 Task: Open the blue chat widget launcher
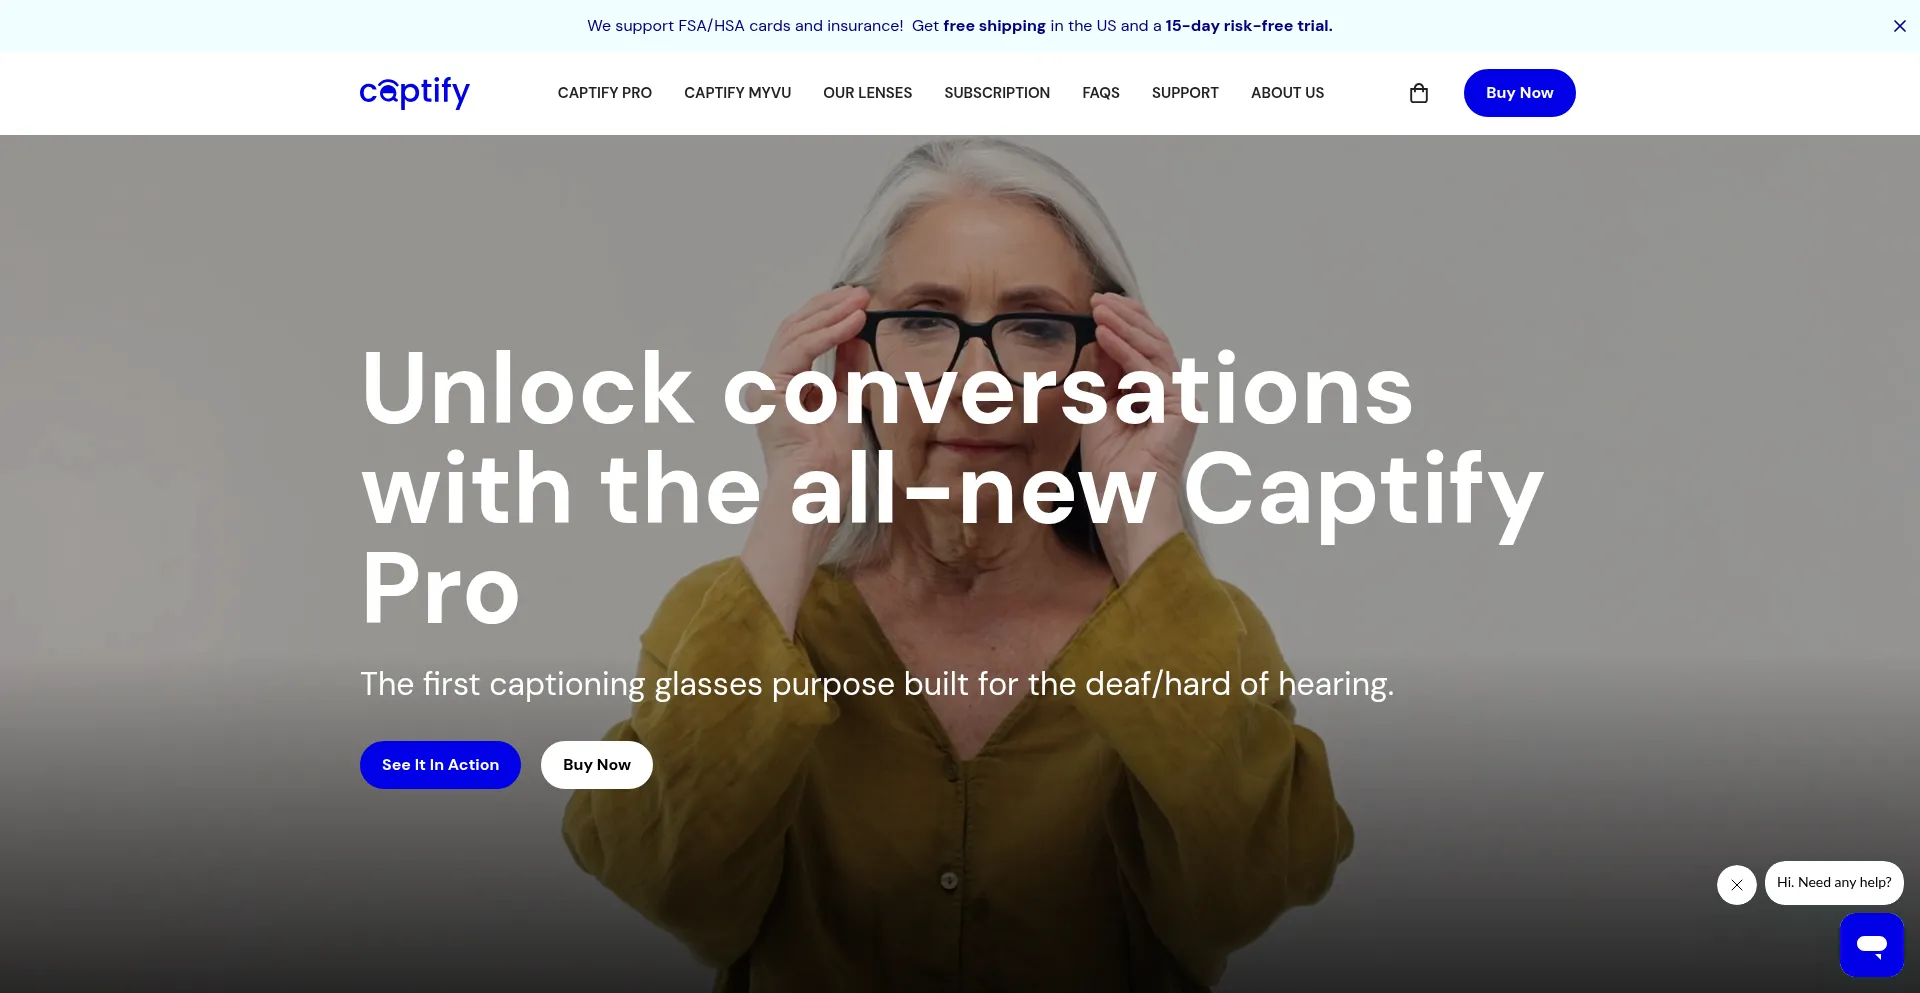coord(1871,944)
